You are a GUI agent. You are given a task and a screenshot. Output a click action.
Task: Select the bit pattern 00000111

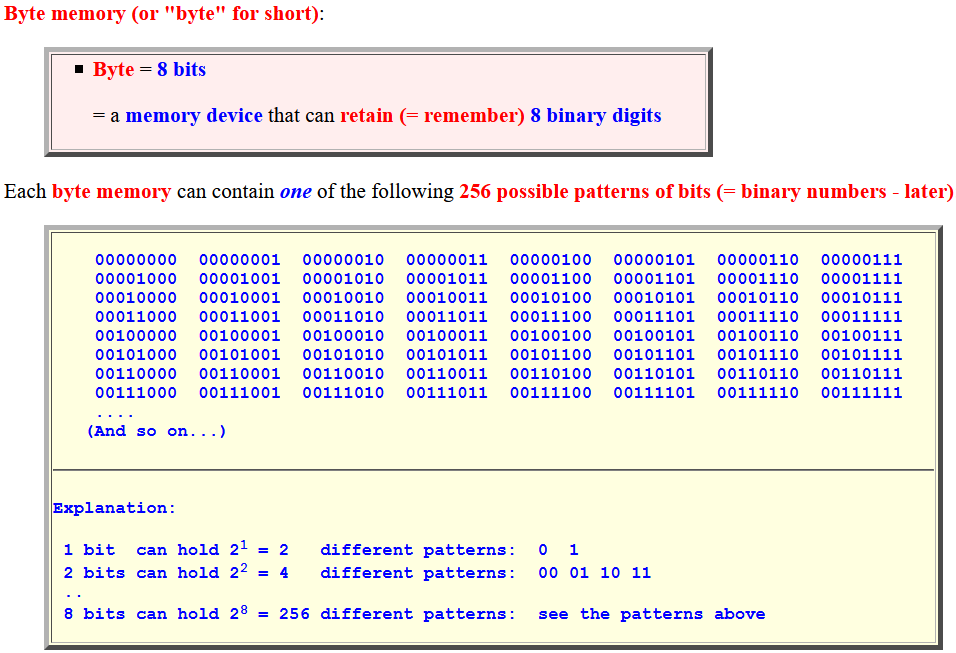coord(861,260)
